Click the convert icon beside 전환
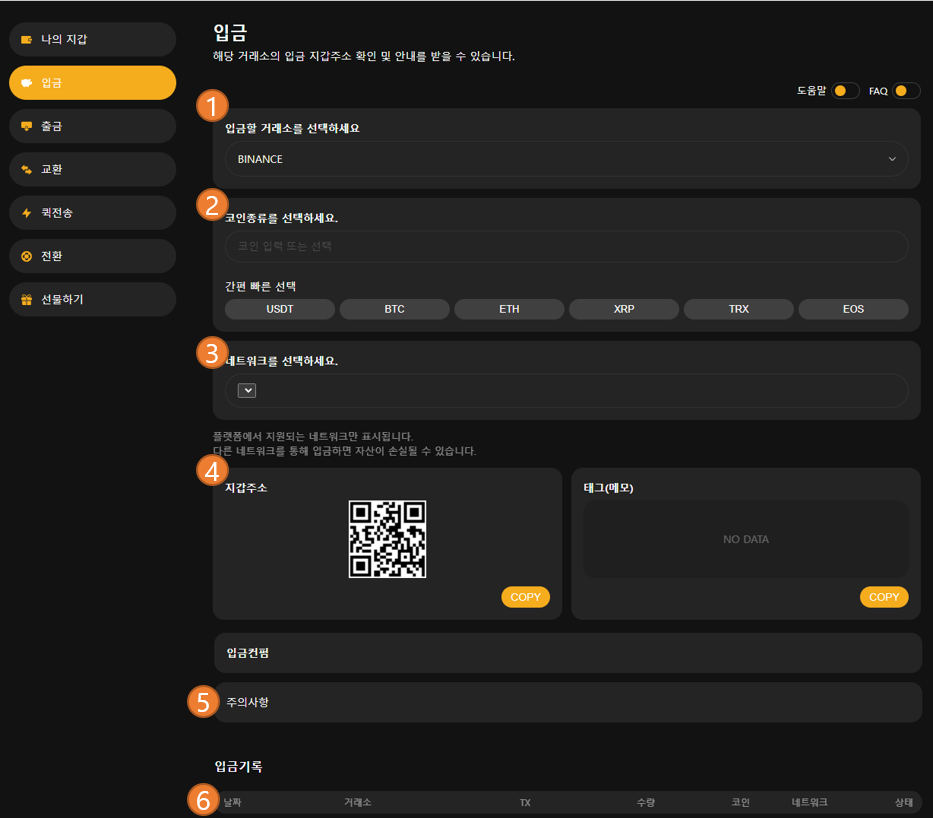933x818 pixels. [x=27, y=256]
